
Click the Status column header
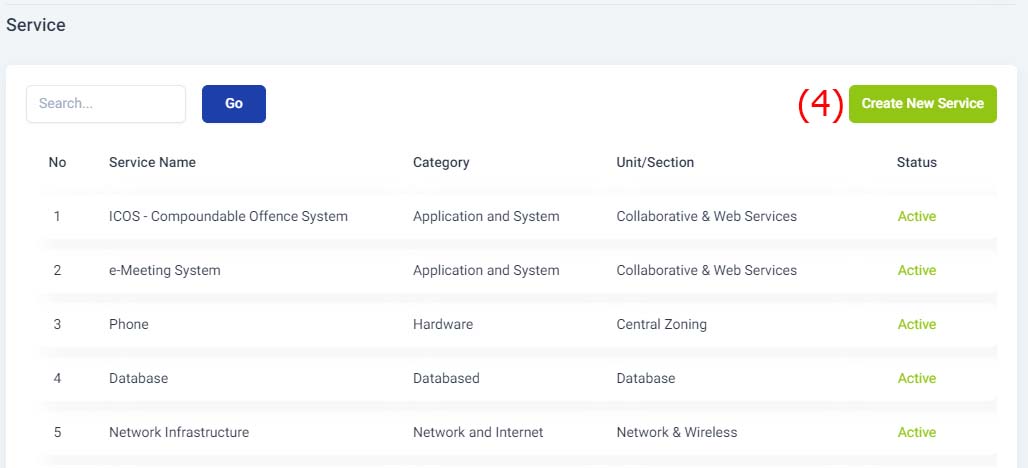pyautogui.click(x=917, y=162)
